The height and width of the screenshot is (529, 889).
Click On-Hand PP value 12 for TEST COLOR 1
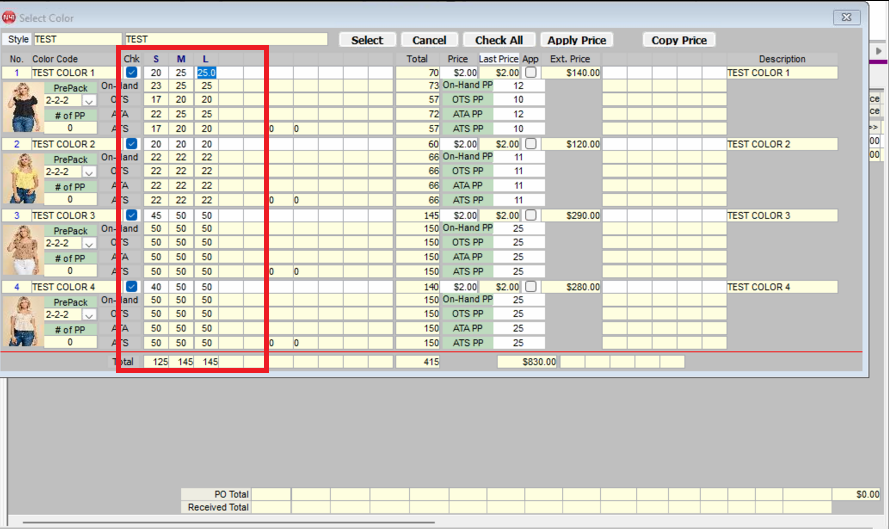[x=519, y=86]
